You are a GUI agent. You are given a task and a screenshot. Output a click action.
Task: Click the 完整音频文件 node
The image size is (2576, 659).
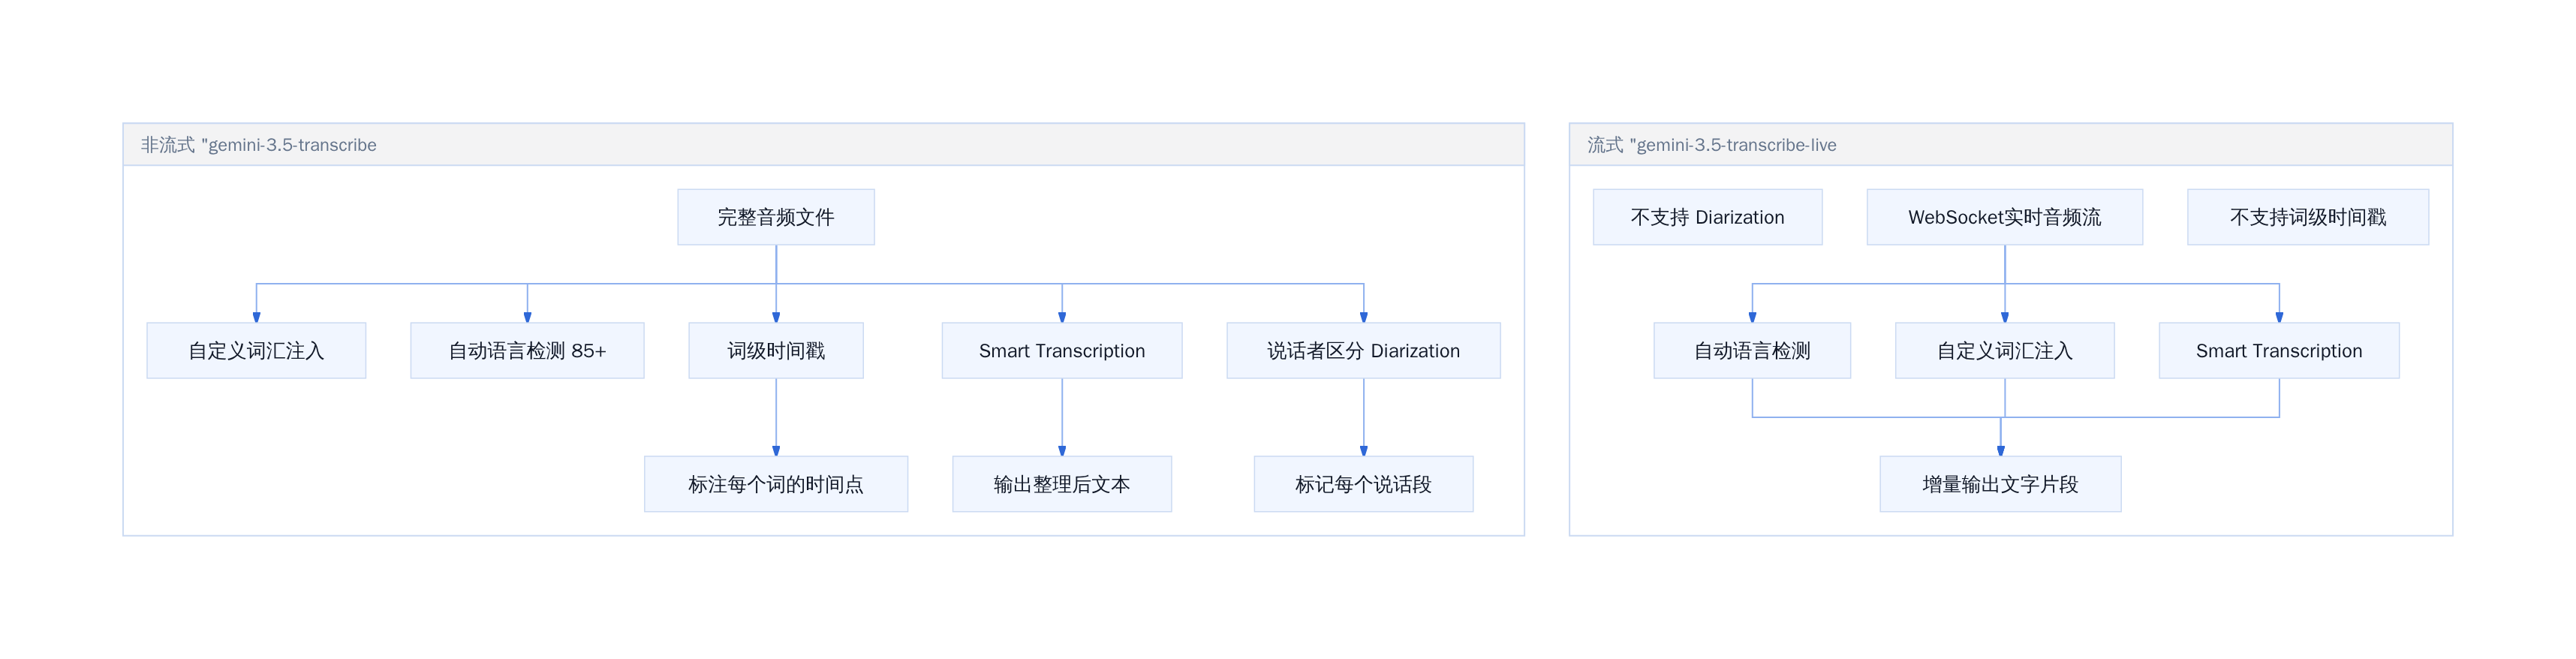(775, 217)
